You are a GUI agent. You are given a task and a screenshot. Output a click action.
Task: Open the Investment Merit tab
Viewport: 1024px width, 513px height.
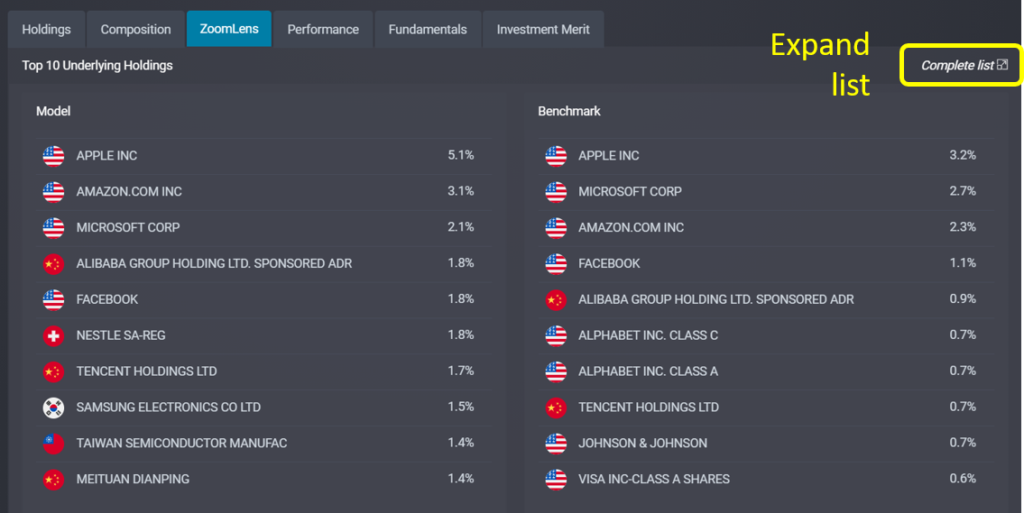(543, 29)
